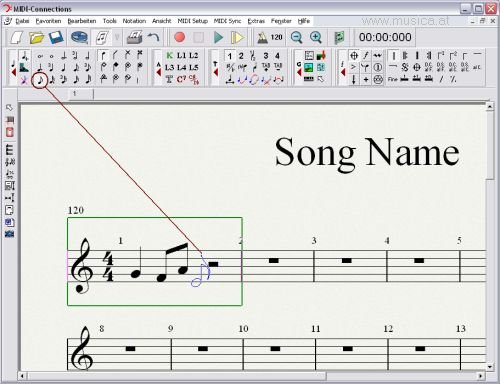Select the pointer tool in left sidebar
This screenshot has height=384, width=500.
9,107
